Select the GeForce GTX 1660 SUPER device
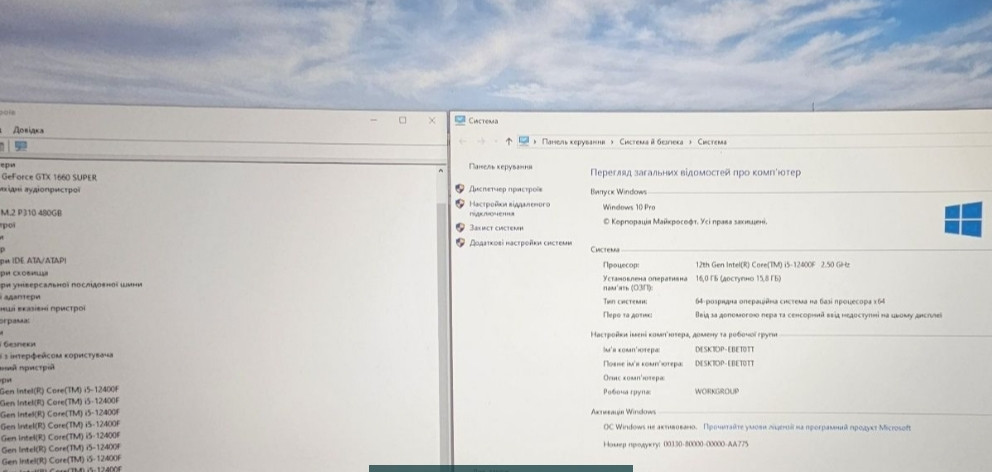This screenshot has width=992, height=472. [x=48, y=176]
